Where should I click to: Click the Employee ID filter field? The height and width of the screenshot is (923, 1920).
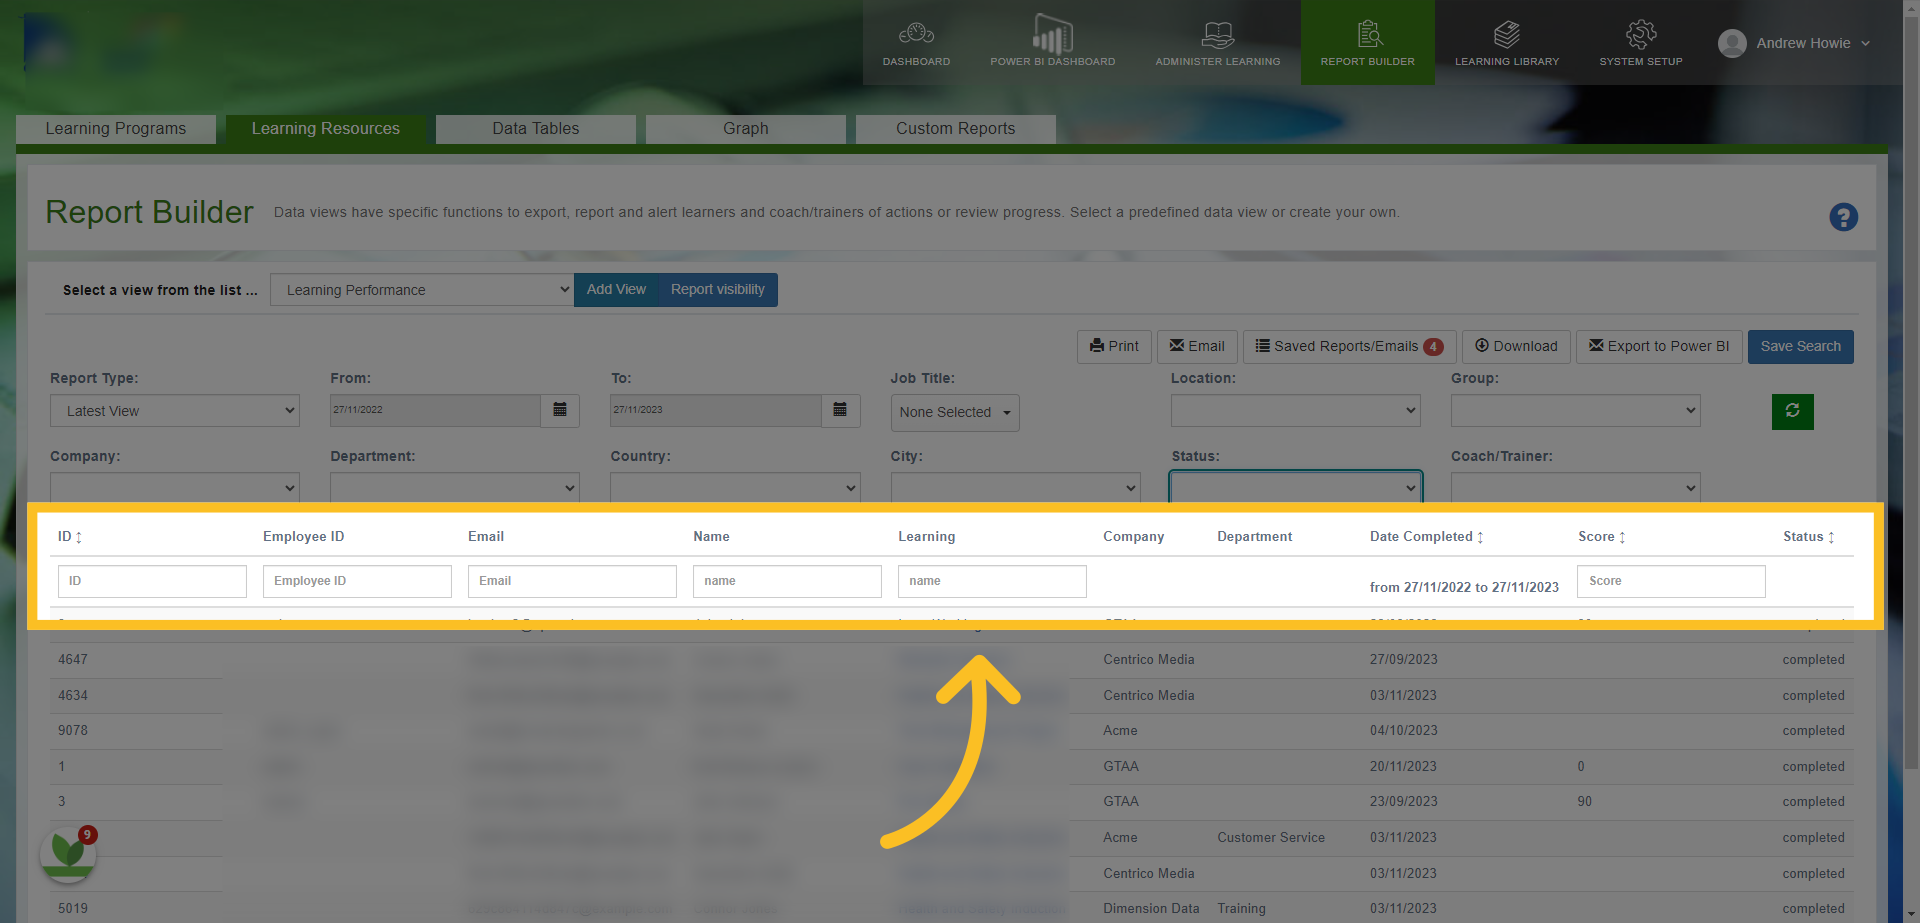point(357,581)
